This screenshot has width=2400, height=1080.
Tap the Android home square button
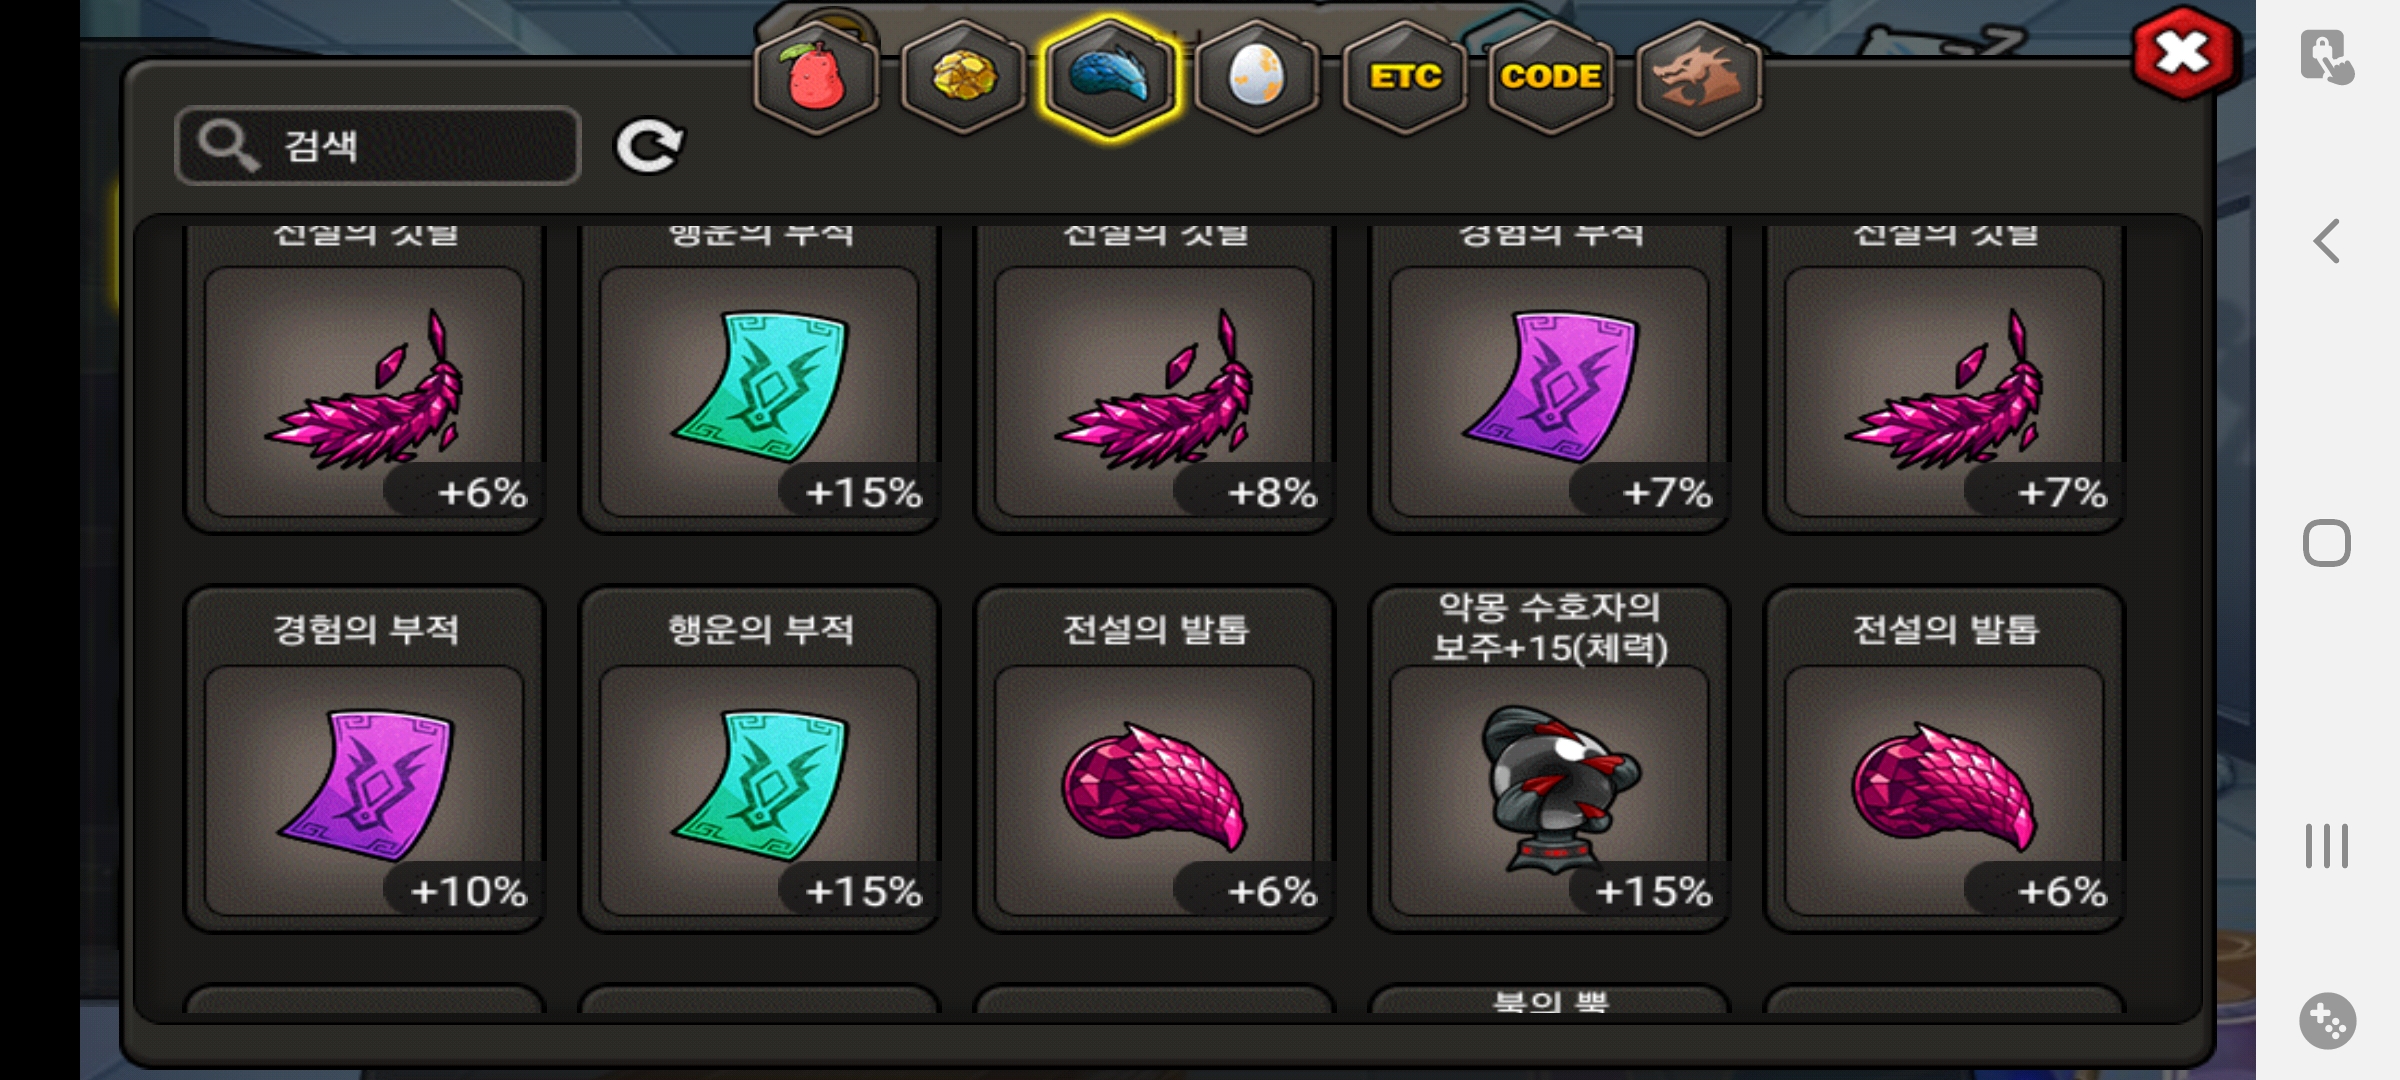[x=2327, y=544]
